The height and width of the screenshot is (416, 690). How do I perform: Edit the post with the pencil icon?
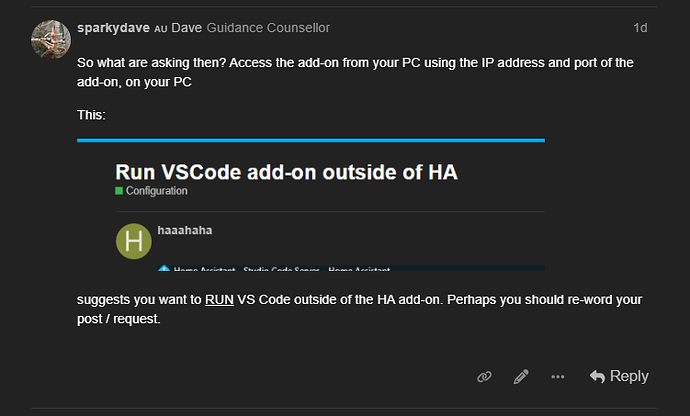(x=521, y=377)
